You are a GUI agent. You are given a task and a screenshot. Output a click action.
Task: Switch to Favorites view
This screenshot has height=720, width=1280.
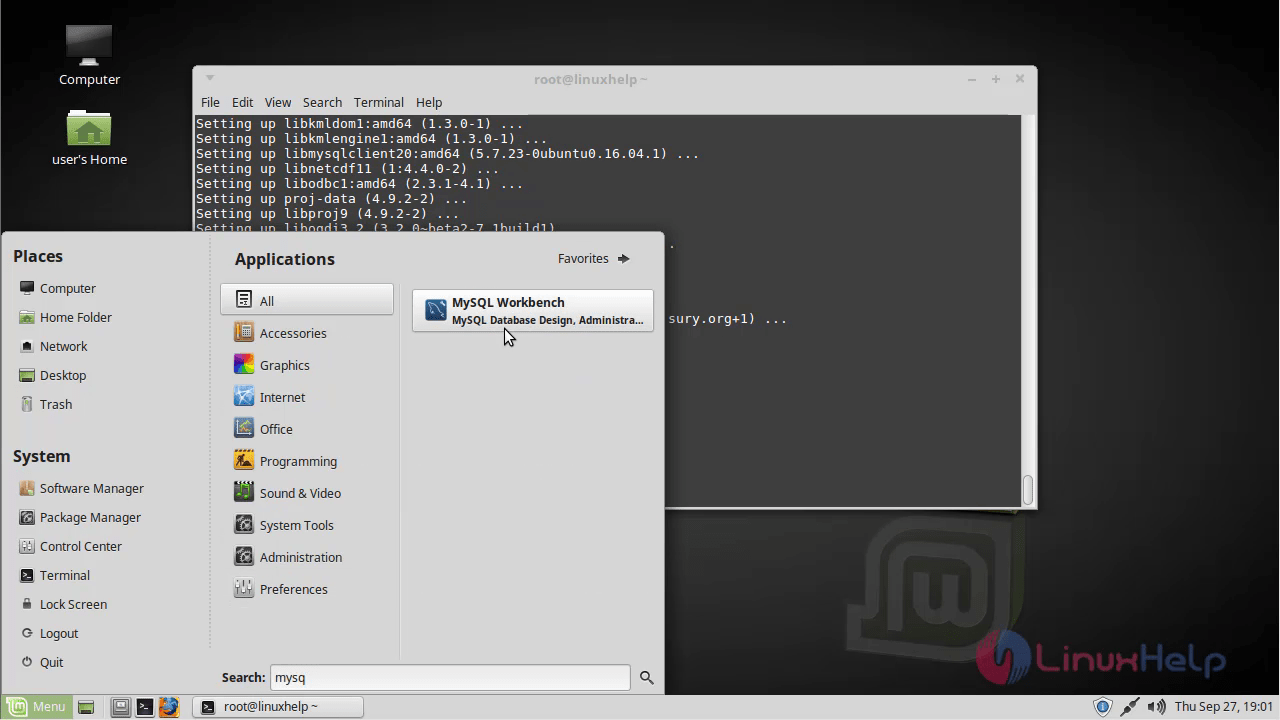pyautogui.click(x=594, y=258)
